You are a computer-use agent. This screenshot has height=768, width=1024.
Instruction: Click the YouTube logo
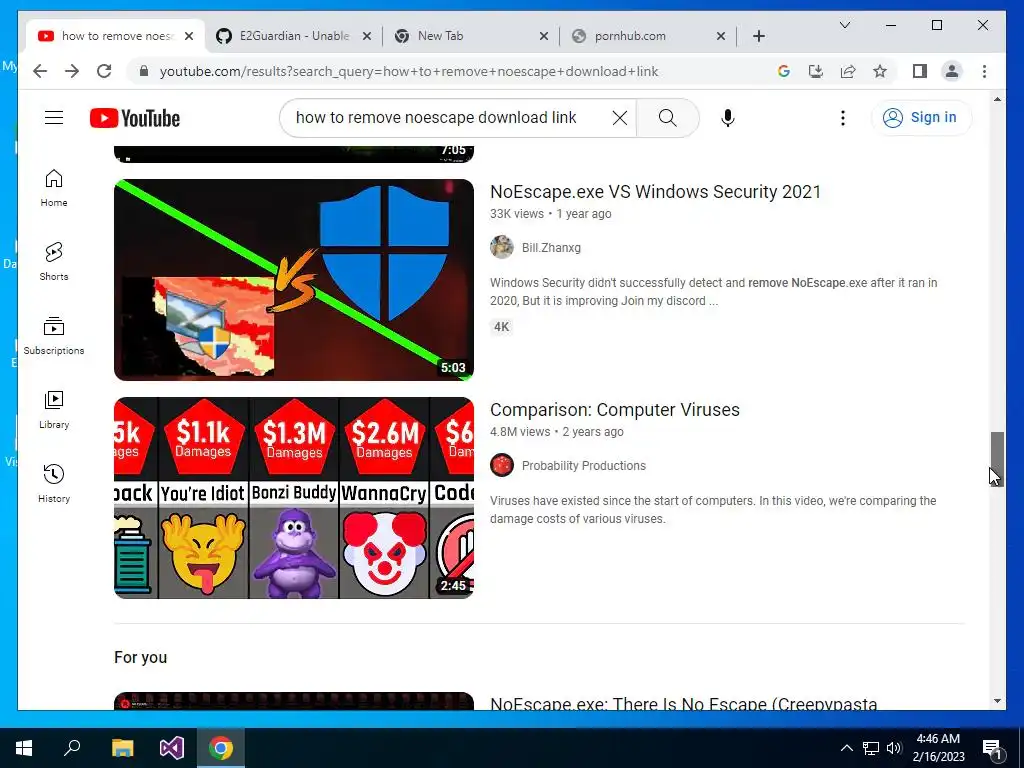tap(135, 118)
